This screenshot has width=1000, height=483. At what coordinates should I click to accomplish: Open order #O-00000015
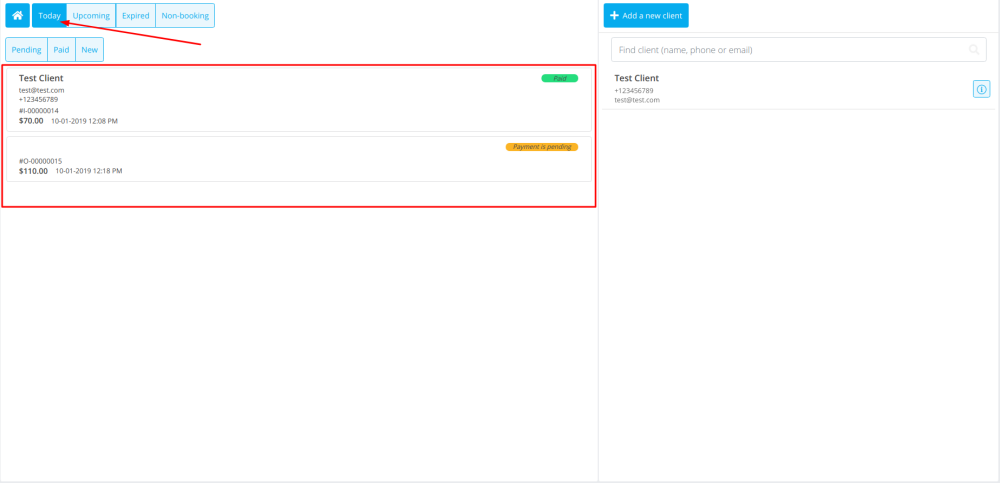click(40, 161)
